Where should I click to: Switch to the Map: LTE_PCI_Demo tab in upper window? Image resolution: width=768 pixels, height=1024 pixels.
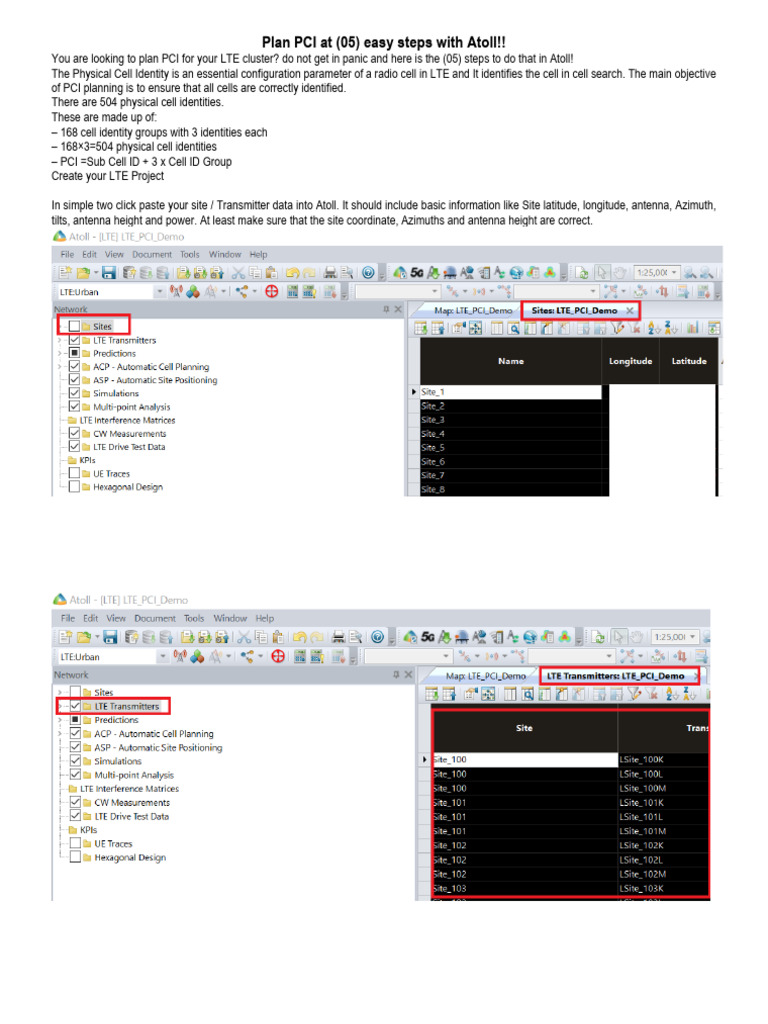[473, 310]
